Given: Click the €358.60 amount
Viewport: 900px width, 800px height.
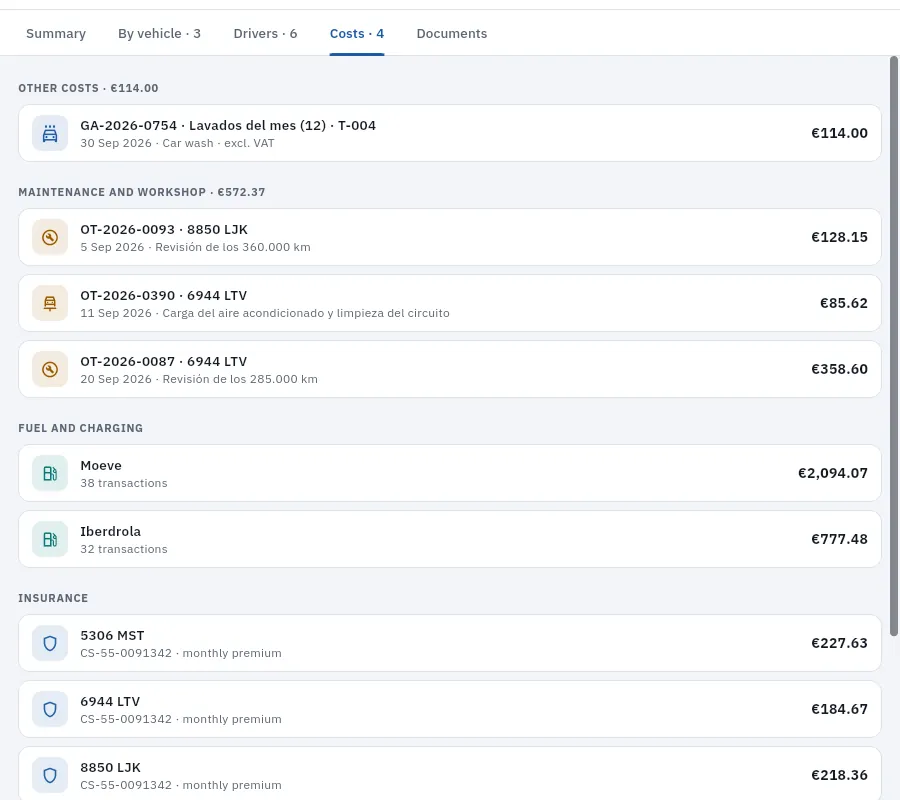Looking at the screenshot, I should pos(839,369).
